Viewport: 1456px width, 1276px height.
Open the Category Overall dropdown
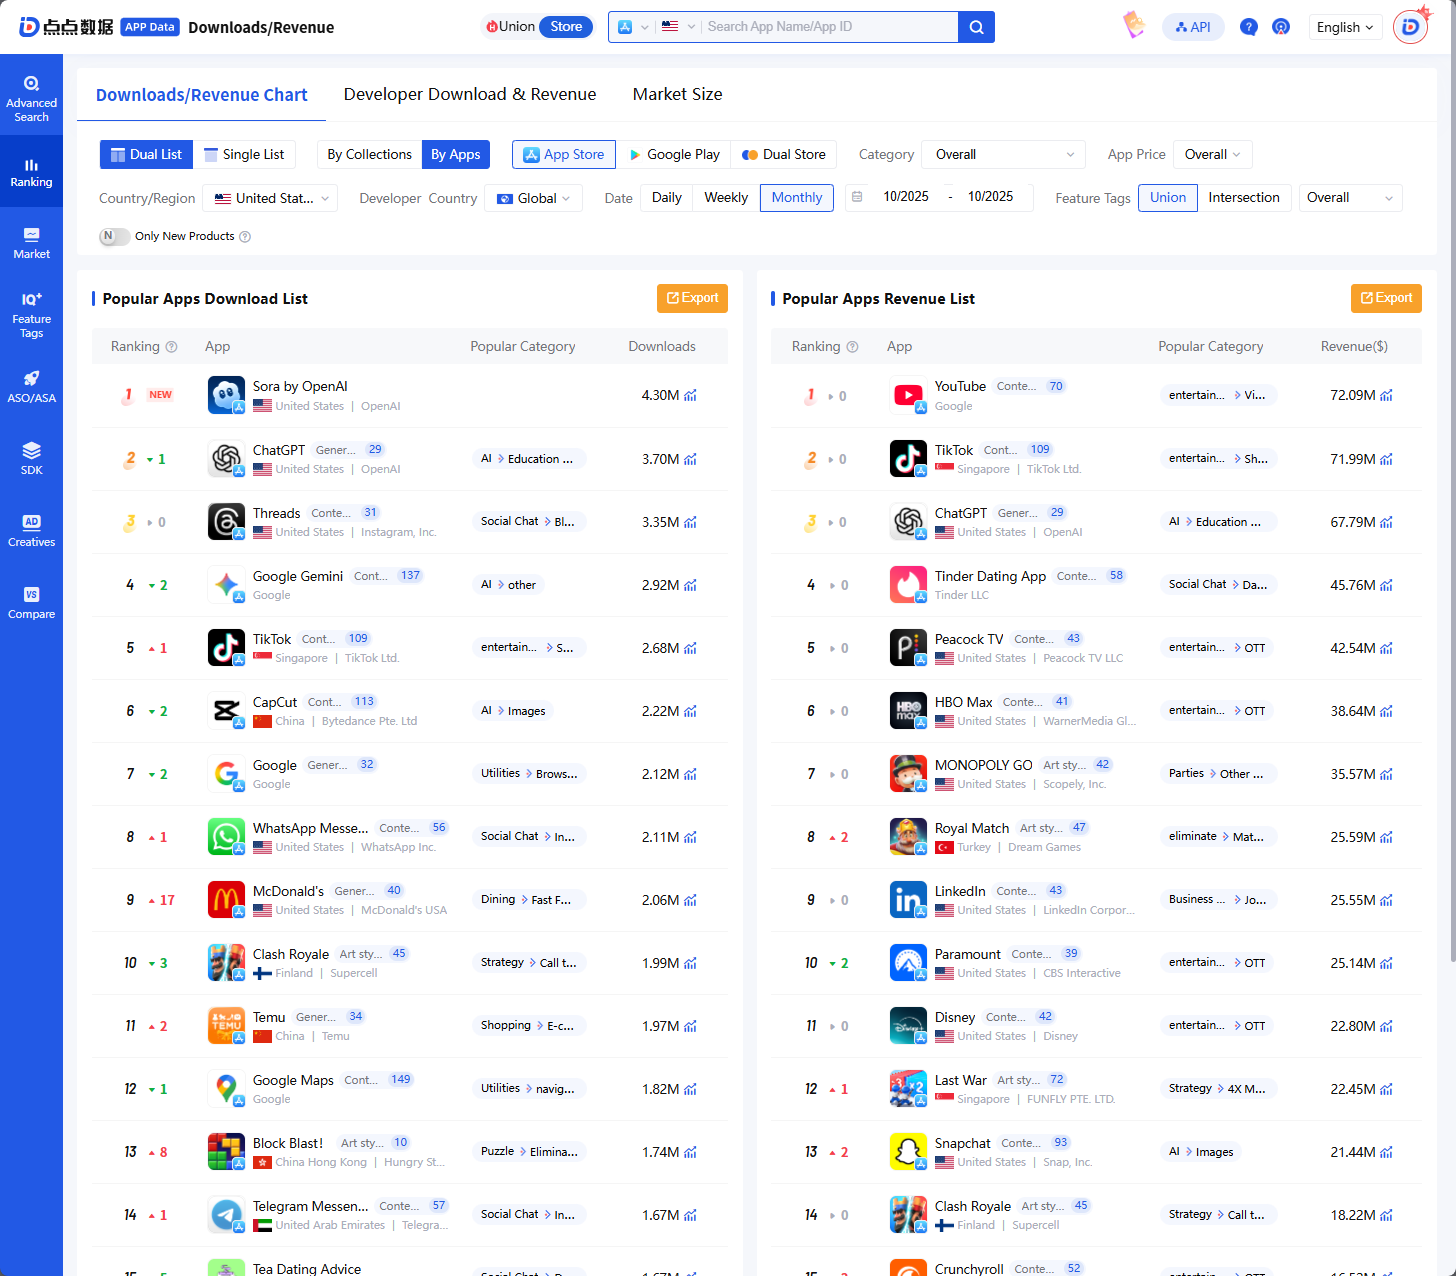[x=1004, y=154]
